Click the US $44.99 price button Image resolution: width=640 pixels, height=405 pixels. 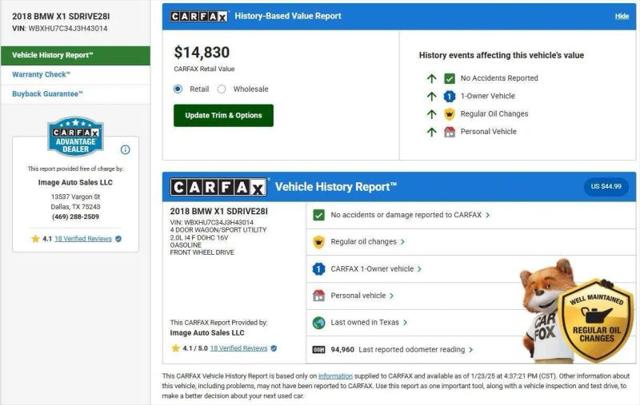[x=606, y=187]
